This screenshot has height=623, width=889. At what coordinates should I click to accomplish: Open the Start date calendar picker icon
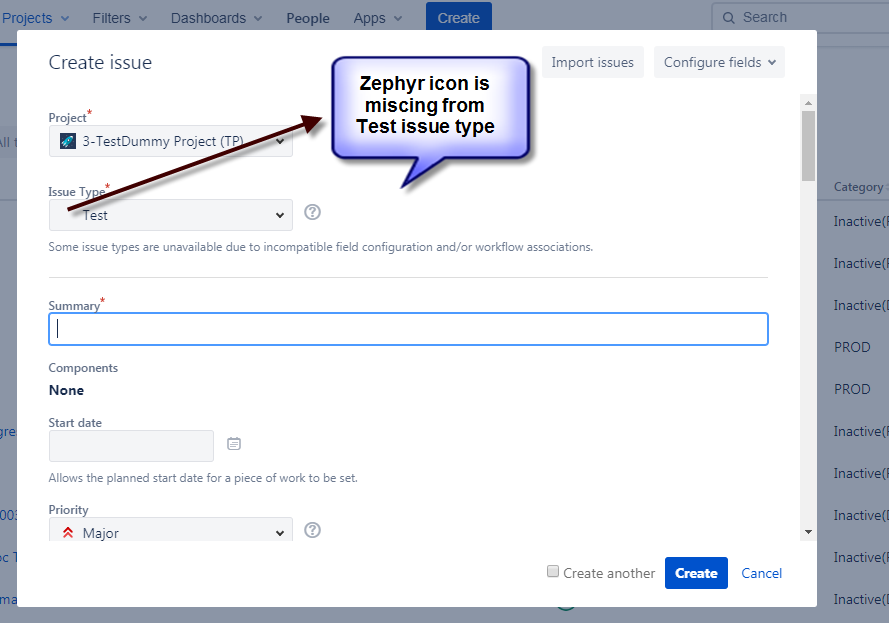click(x=234, y=443)
